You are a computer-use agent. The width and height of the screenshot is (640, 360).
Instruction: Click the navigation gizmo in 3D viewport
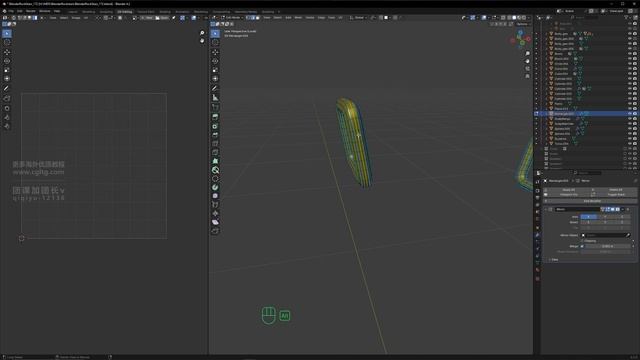tap(520, 39)
